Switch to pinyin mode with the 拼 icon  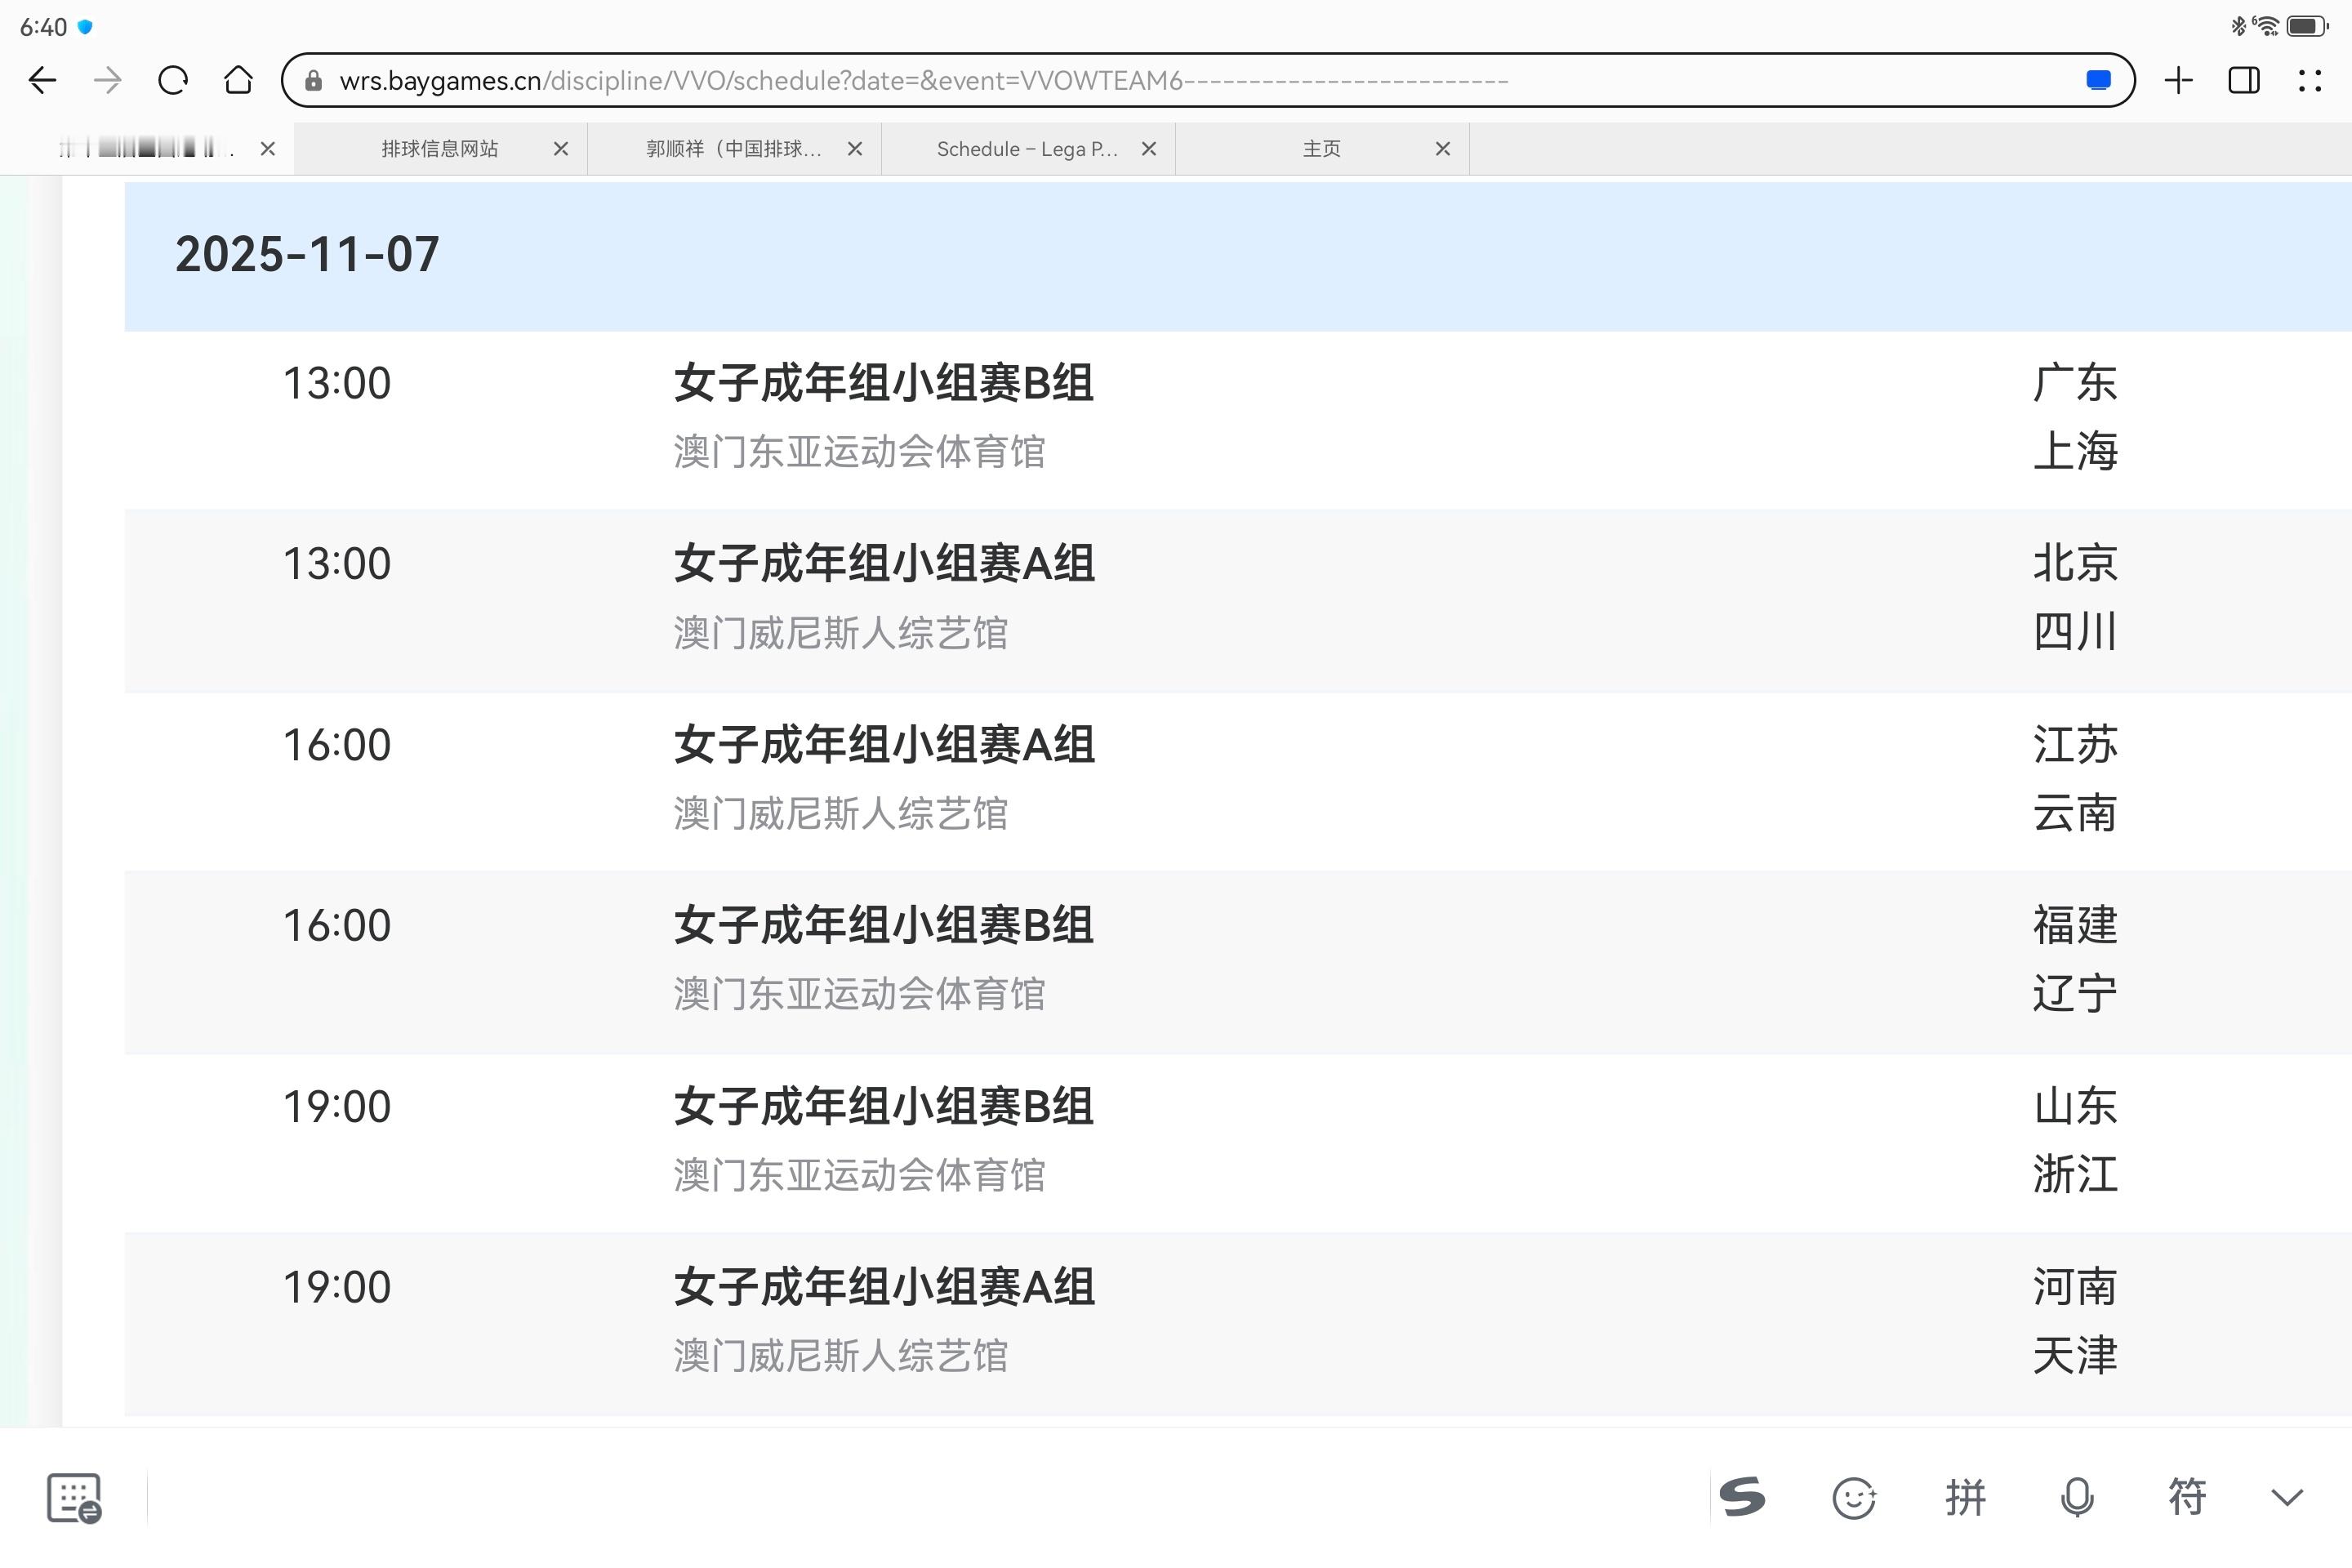tap(1966, 1497)
